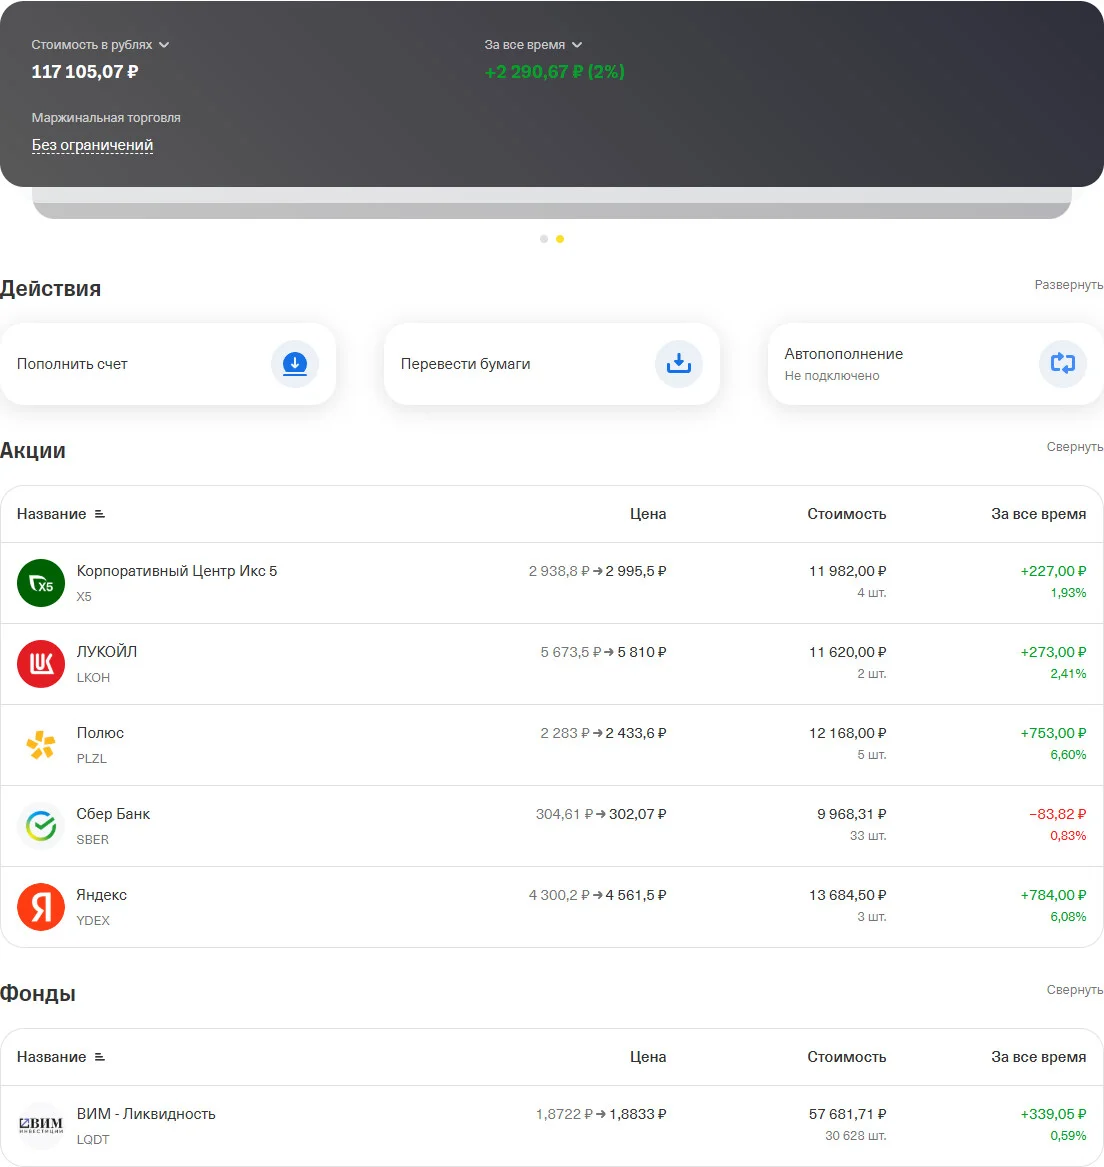Click the Маржинальная торговля label
The height and width of the screenshot is (1167, 1104).
(x=106, y=118)
